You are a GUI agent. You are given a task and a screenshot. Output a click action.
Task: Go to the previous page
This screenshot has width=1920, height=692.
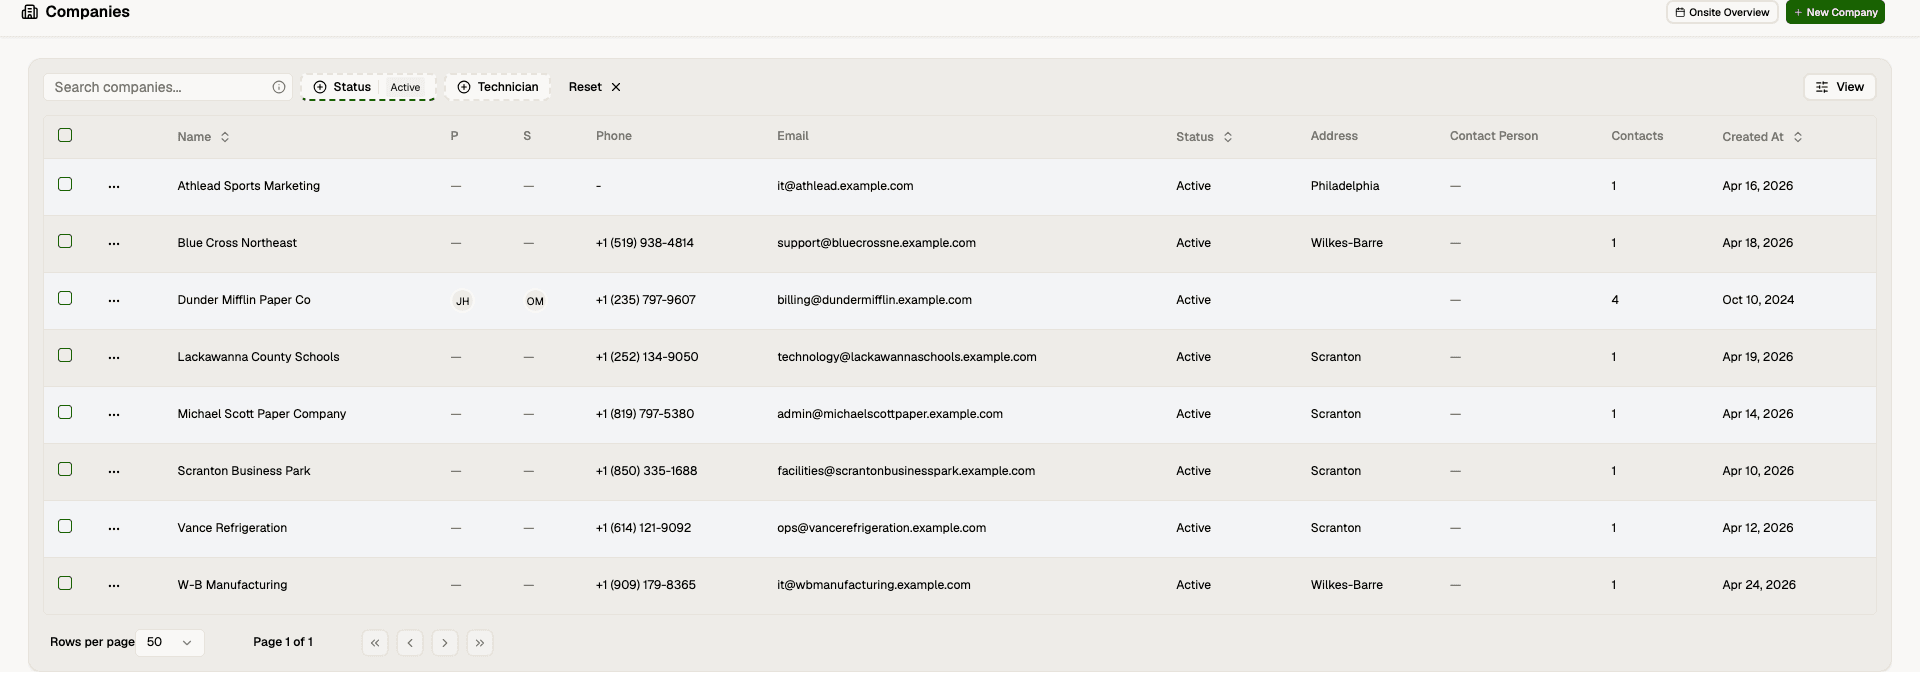(410, 643)
